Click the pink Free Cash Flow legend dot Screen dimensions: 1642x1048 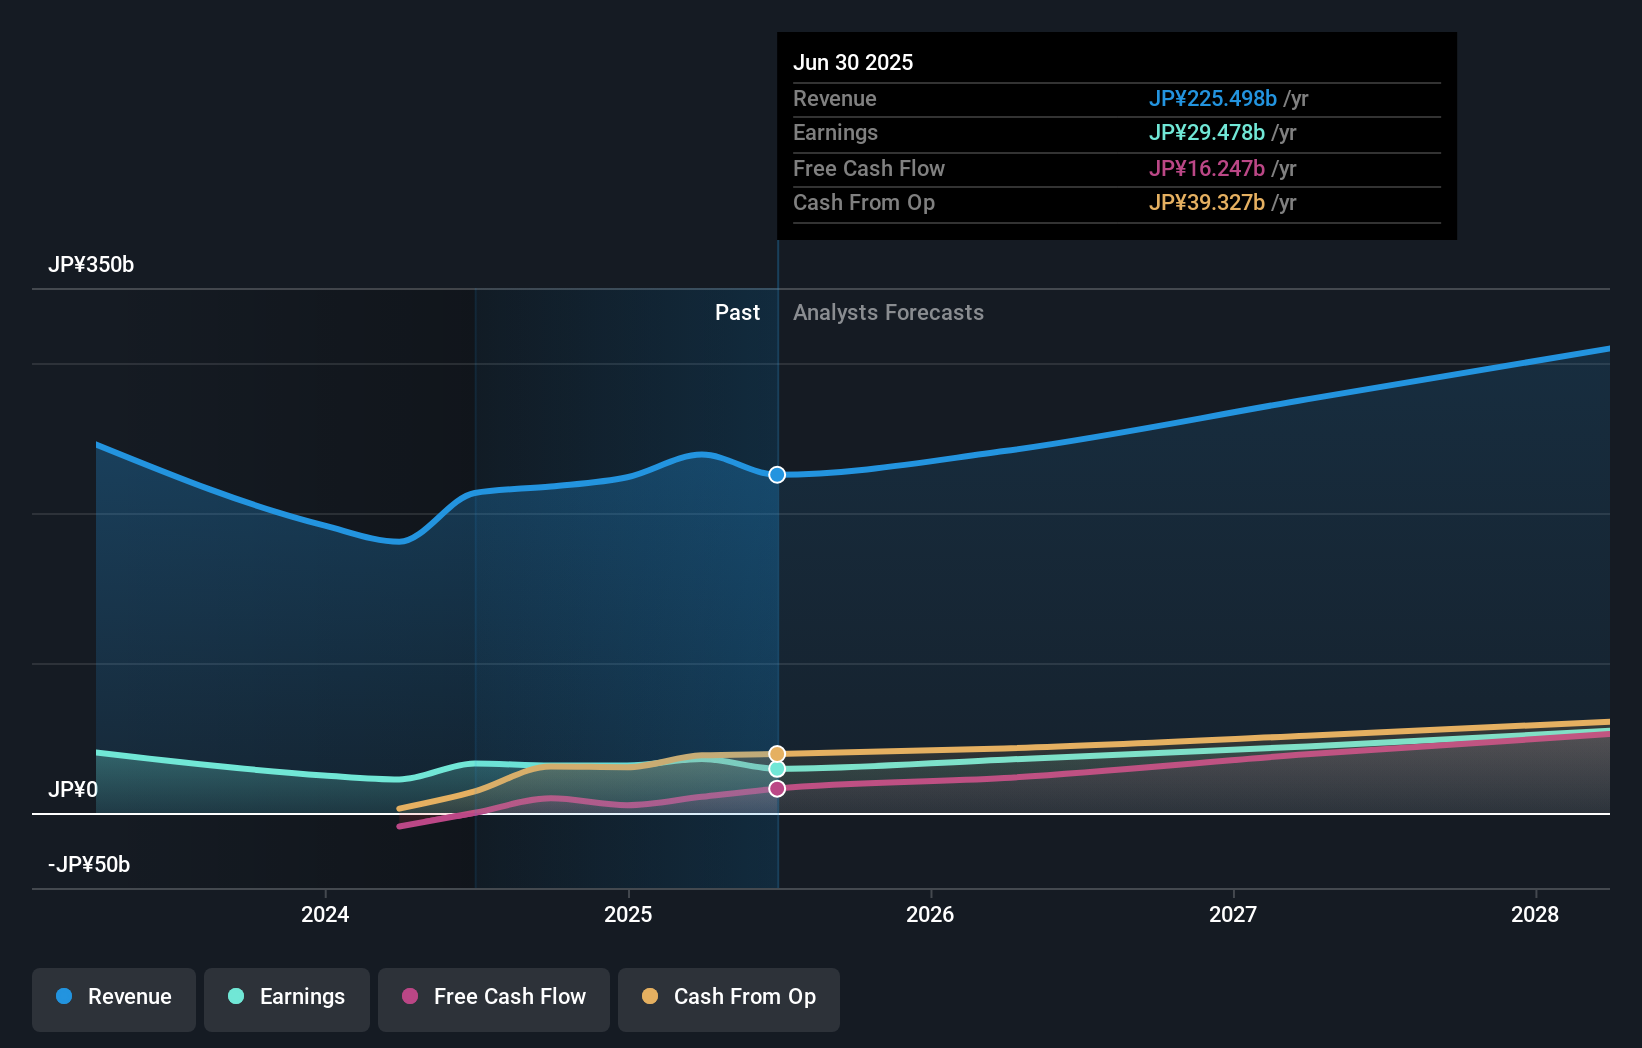pyautogui.click(x=410, y=996)
